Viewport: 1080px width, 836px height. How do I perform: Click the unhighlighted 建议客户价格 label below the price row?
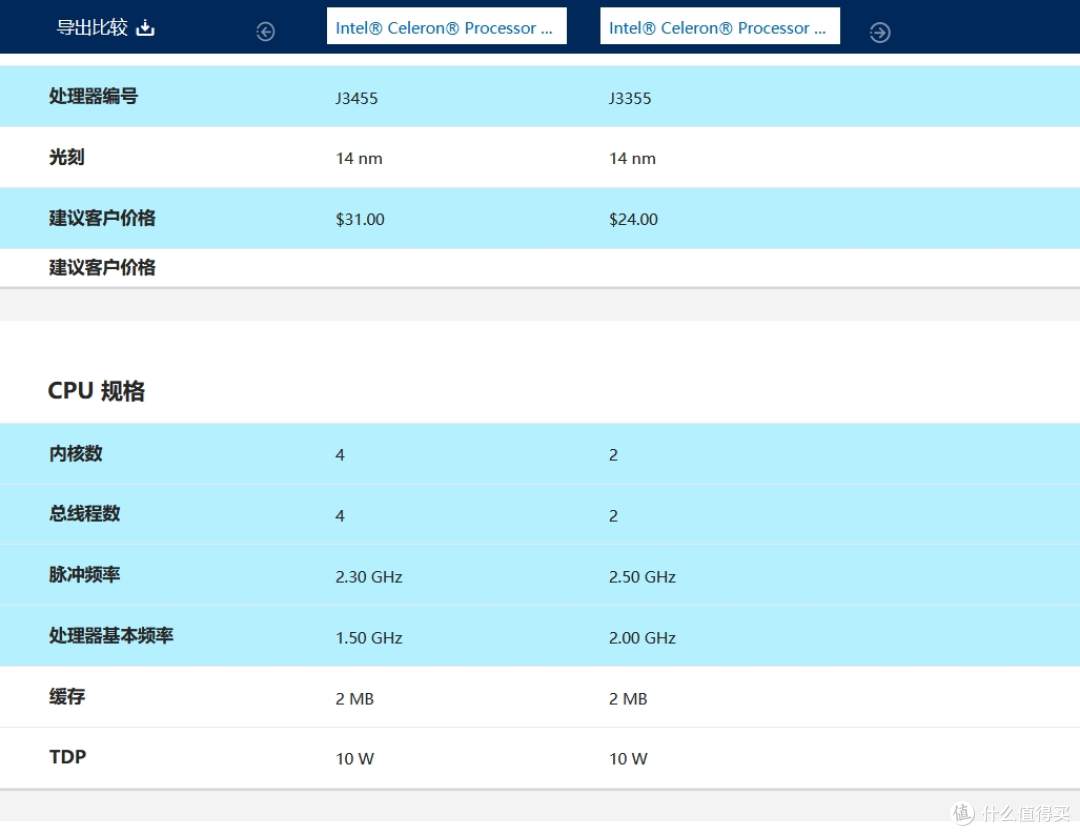(x=102, y=267)
